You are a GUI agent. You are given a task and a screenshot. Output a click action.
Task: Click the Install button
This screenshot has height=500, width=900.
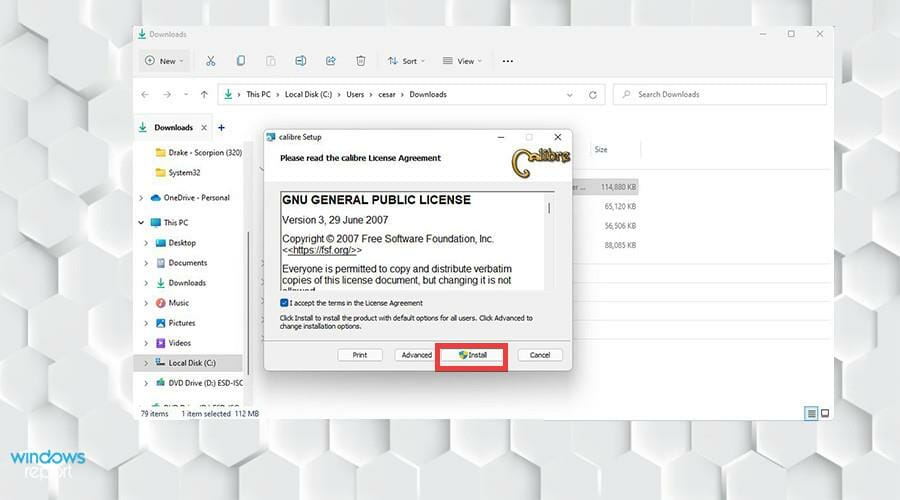[x=472, y=355]
